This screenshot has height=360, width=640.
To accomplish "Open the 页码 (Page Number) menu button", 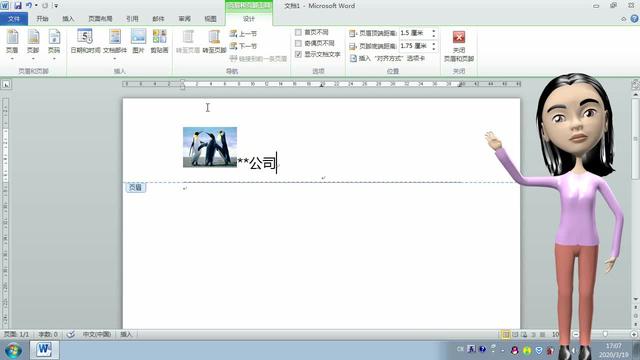I will [x=54, y=45].
